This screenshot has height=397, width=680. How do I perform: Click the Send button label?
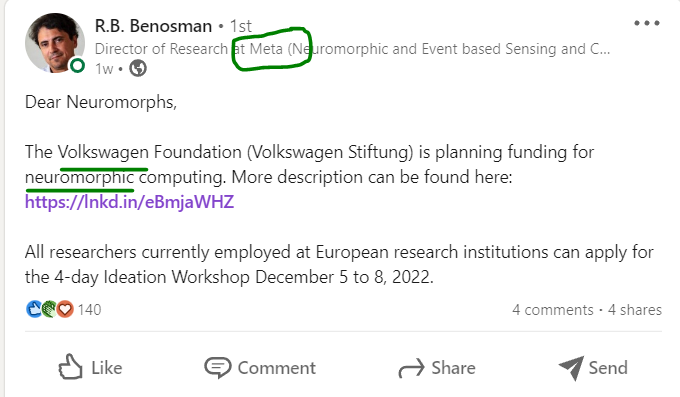[x=608, y=368]
